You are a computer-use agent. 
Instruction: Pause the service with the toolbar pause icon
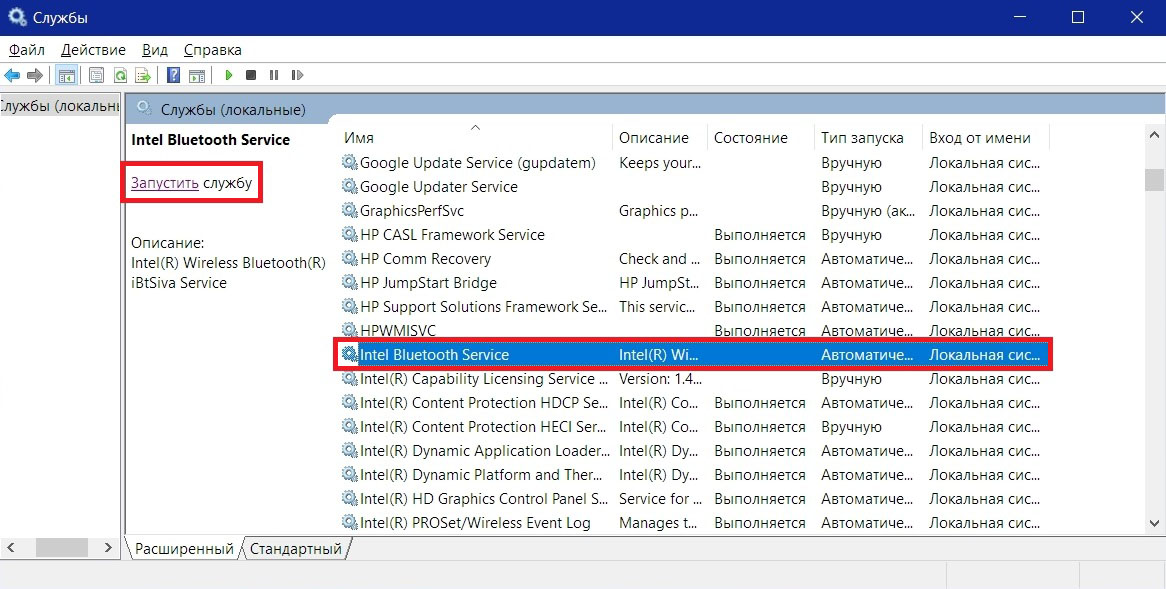(x=274, y=75)
